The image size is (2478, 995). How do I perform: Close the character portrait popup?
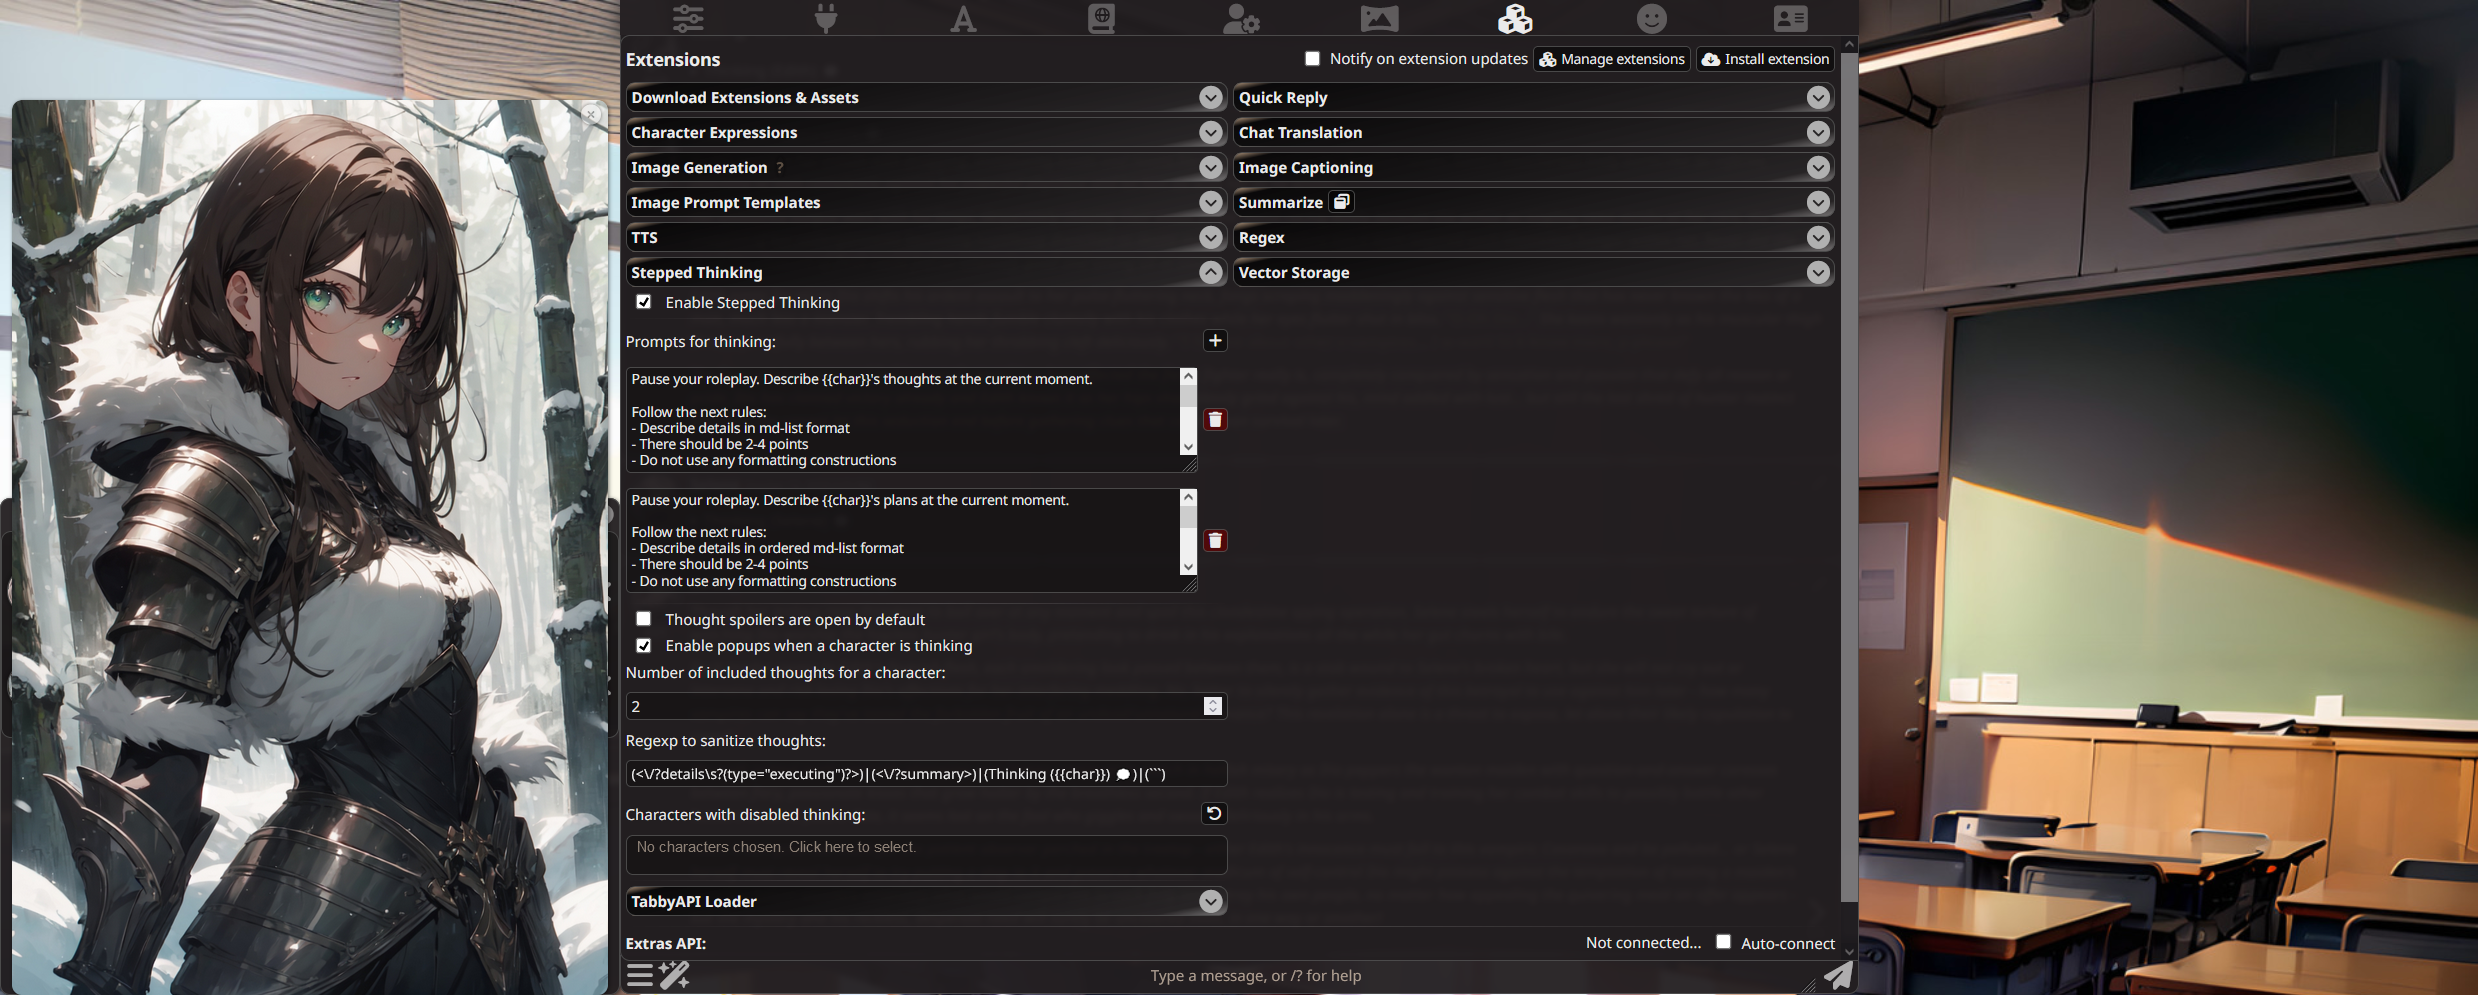coord(592,115)
